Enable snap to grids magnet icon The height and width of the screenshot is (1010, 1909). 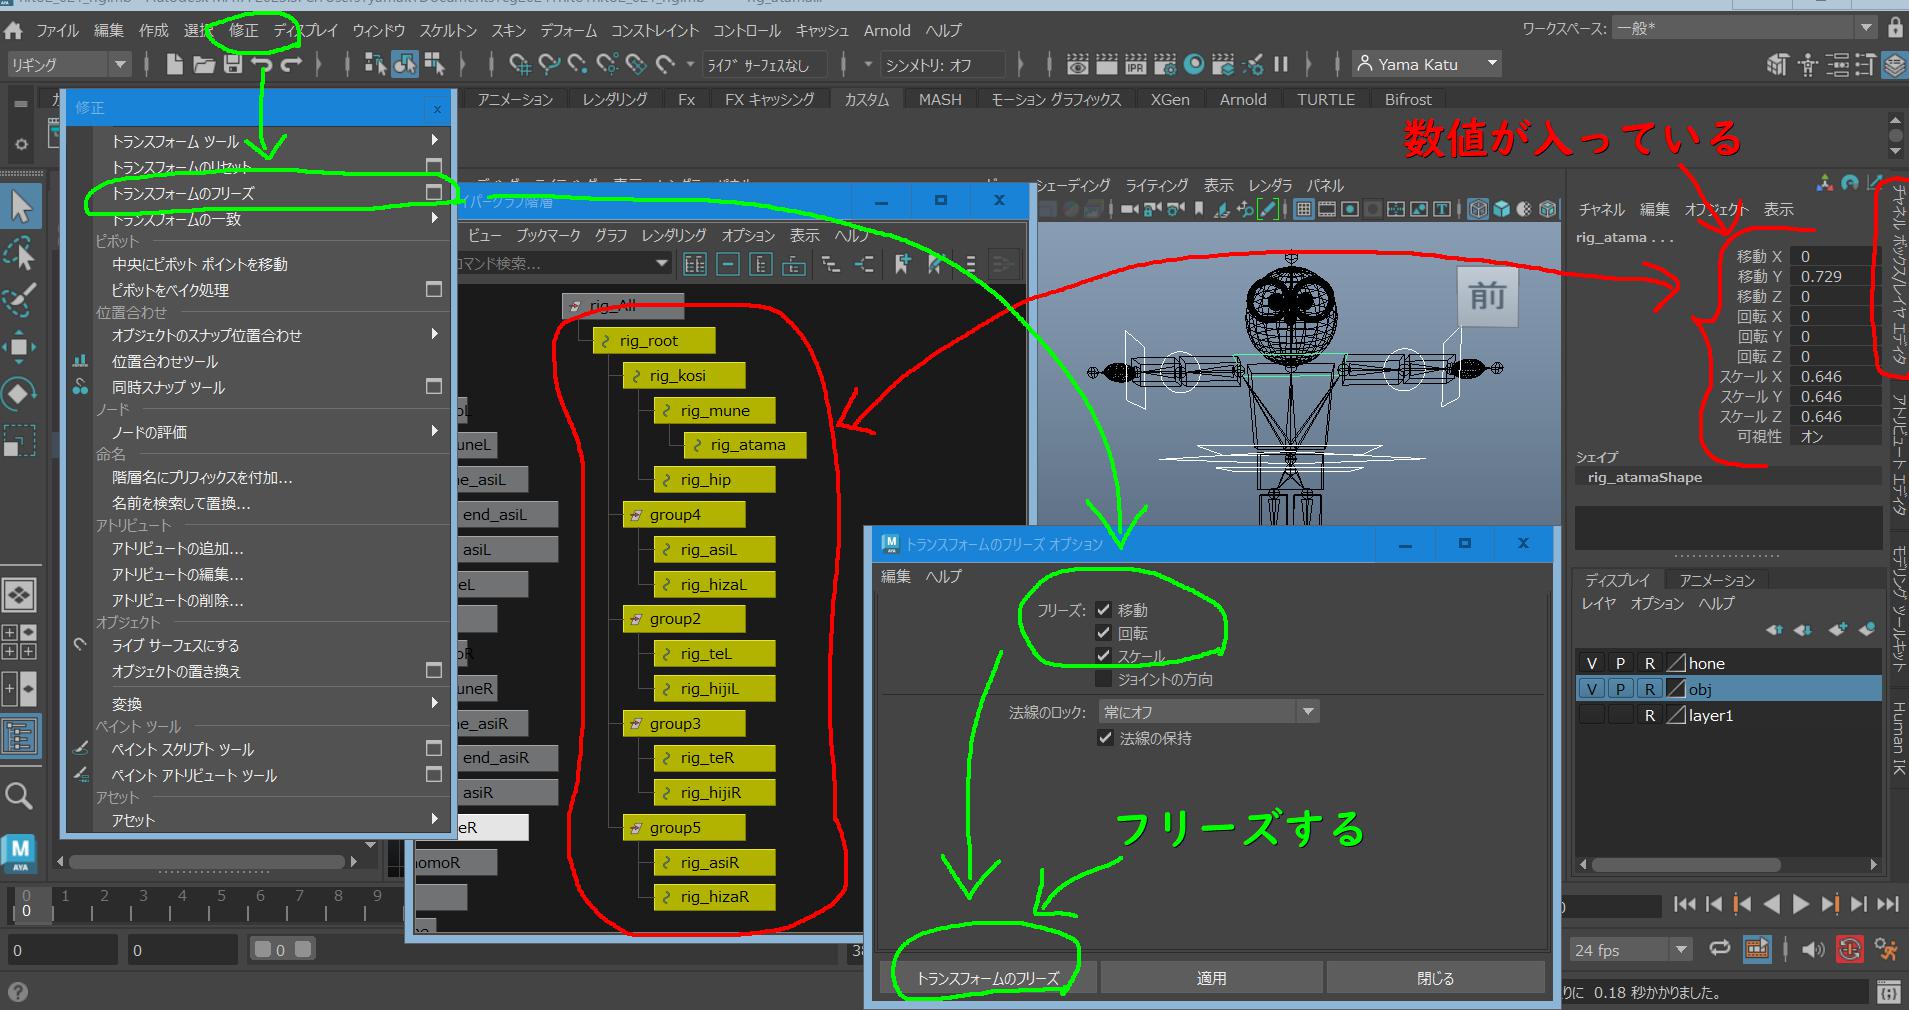[520, 65]
